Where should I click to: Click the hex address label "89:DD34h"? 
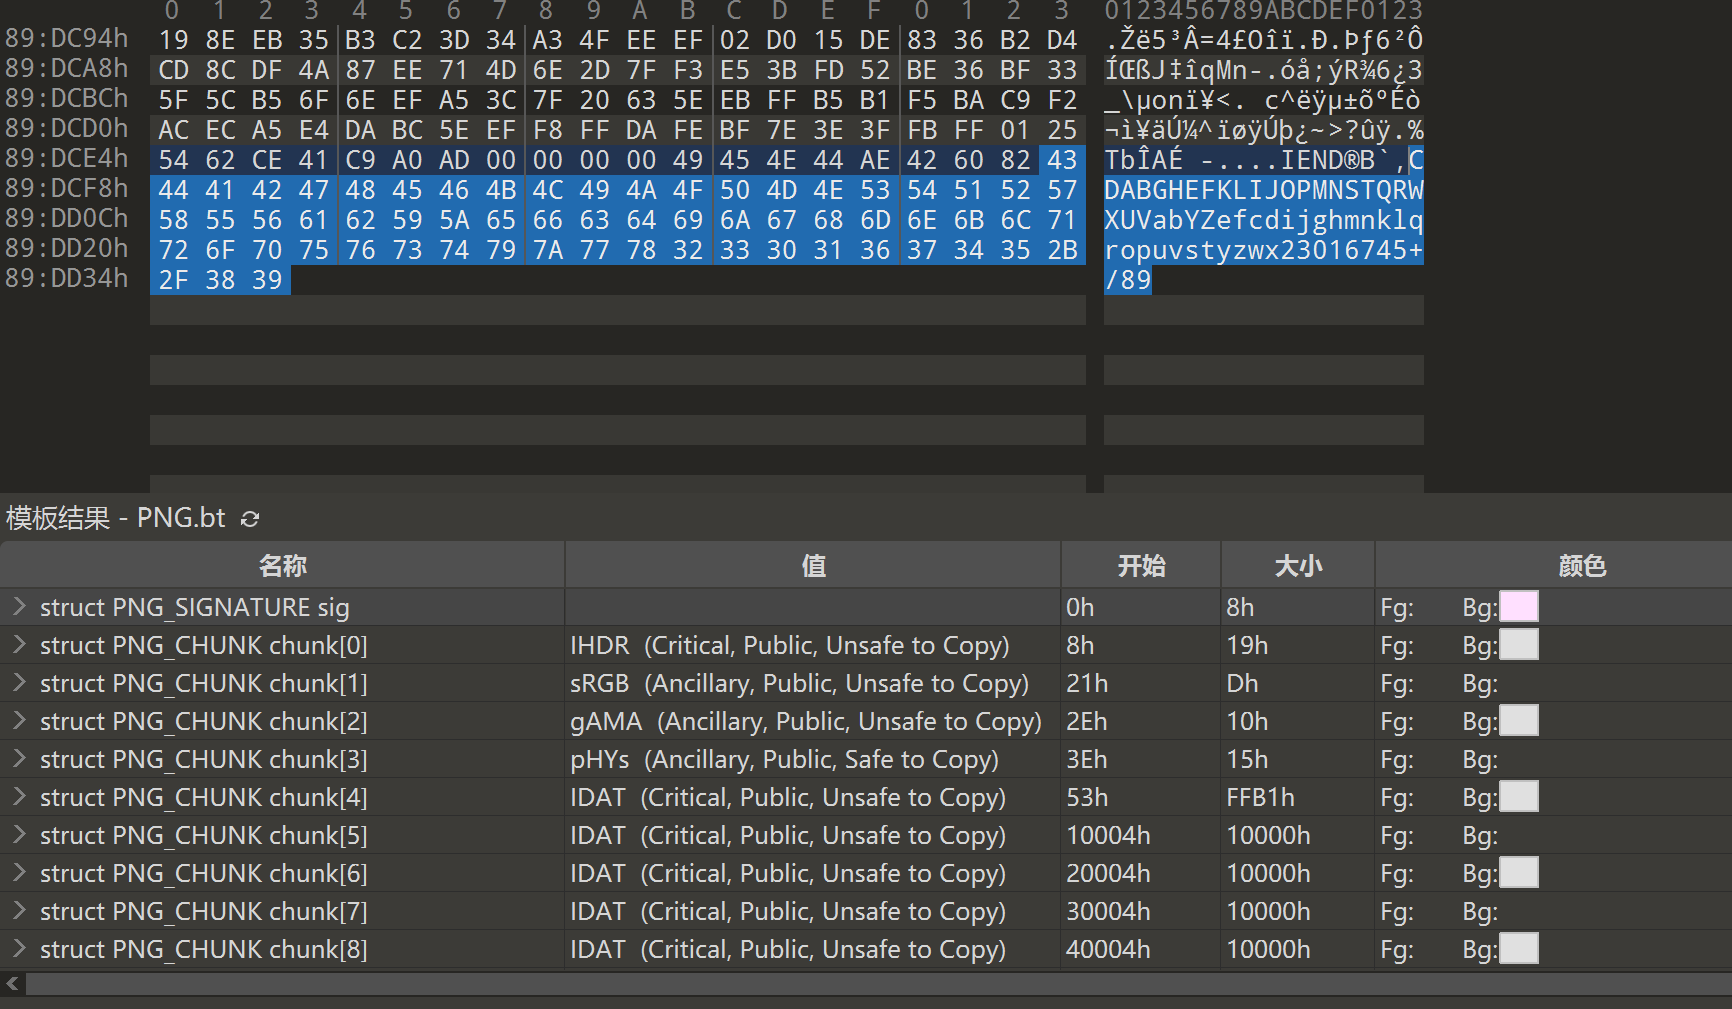67,279
